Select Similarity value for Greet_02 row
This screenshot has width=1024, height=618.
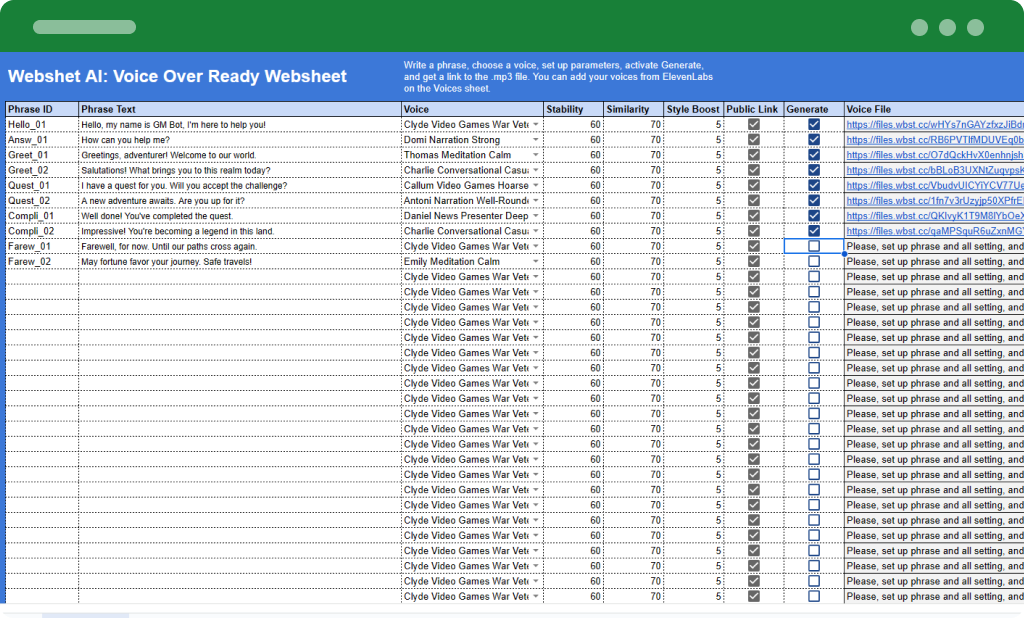coord(633,170)
